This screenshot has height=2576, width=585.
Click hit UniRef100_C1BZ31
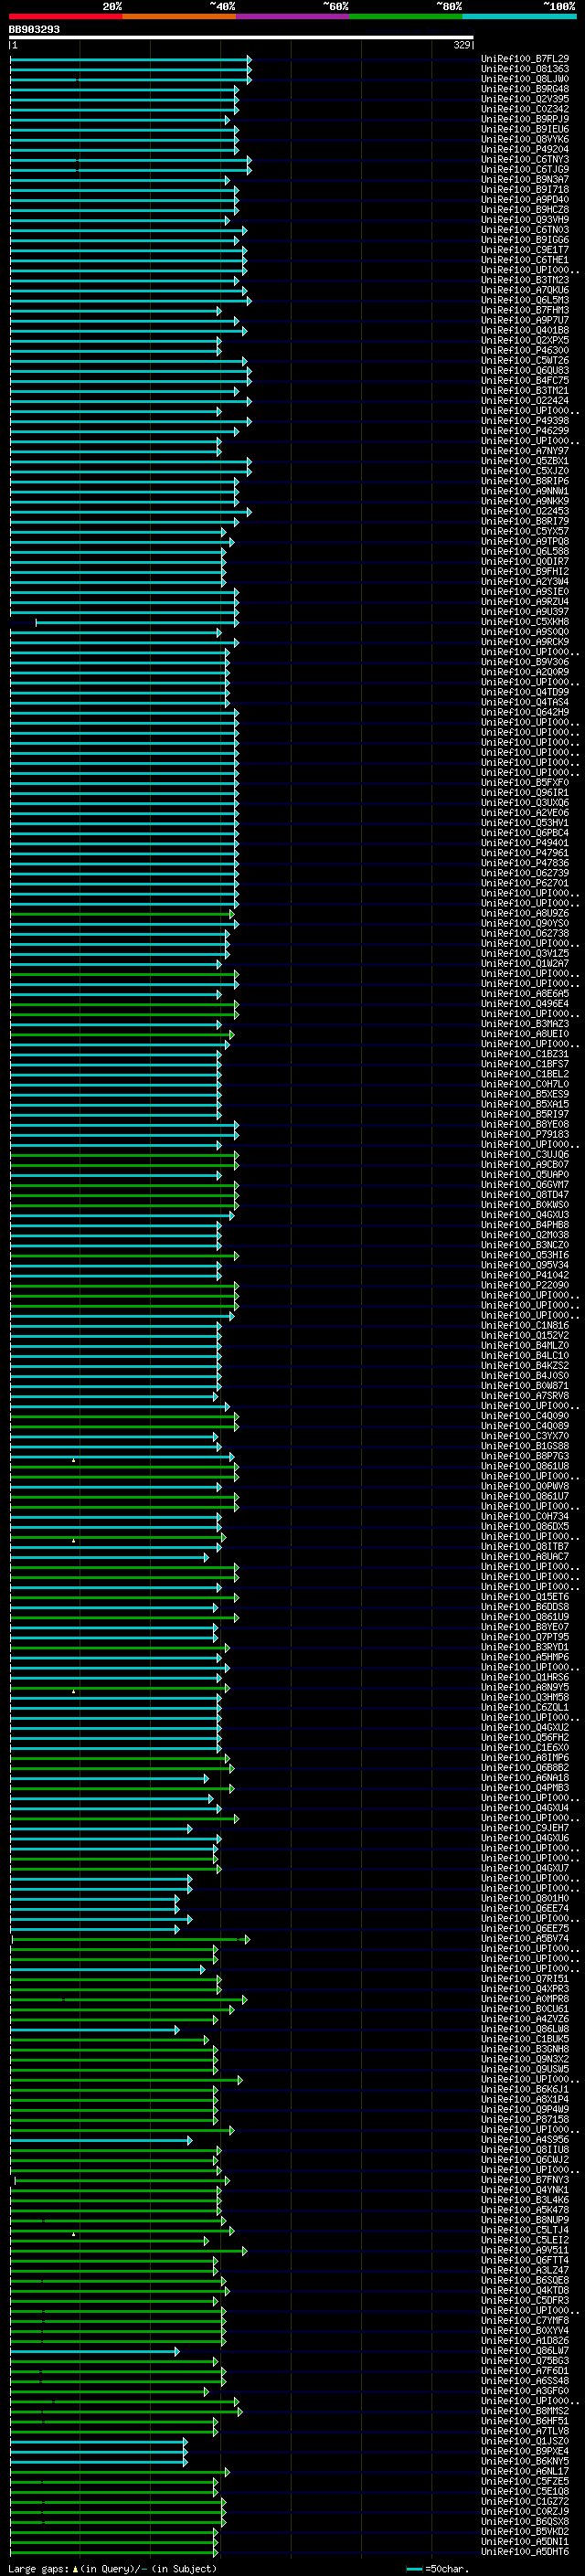click(525, 1054)
